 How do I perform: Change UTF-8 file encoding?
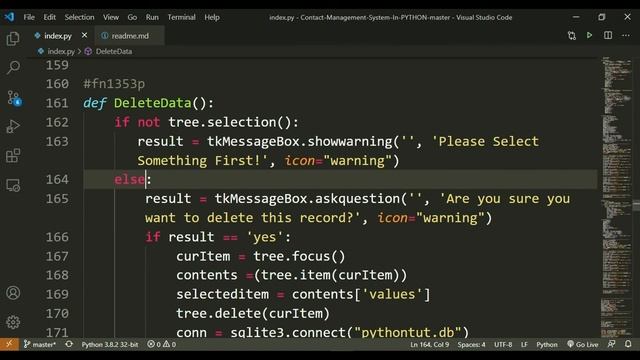(503, 344)
